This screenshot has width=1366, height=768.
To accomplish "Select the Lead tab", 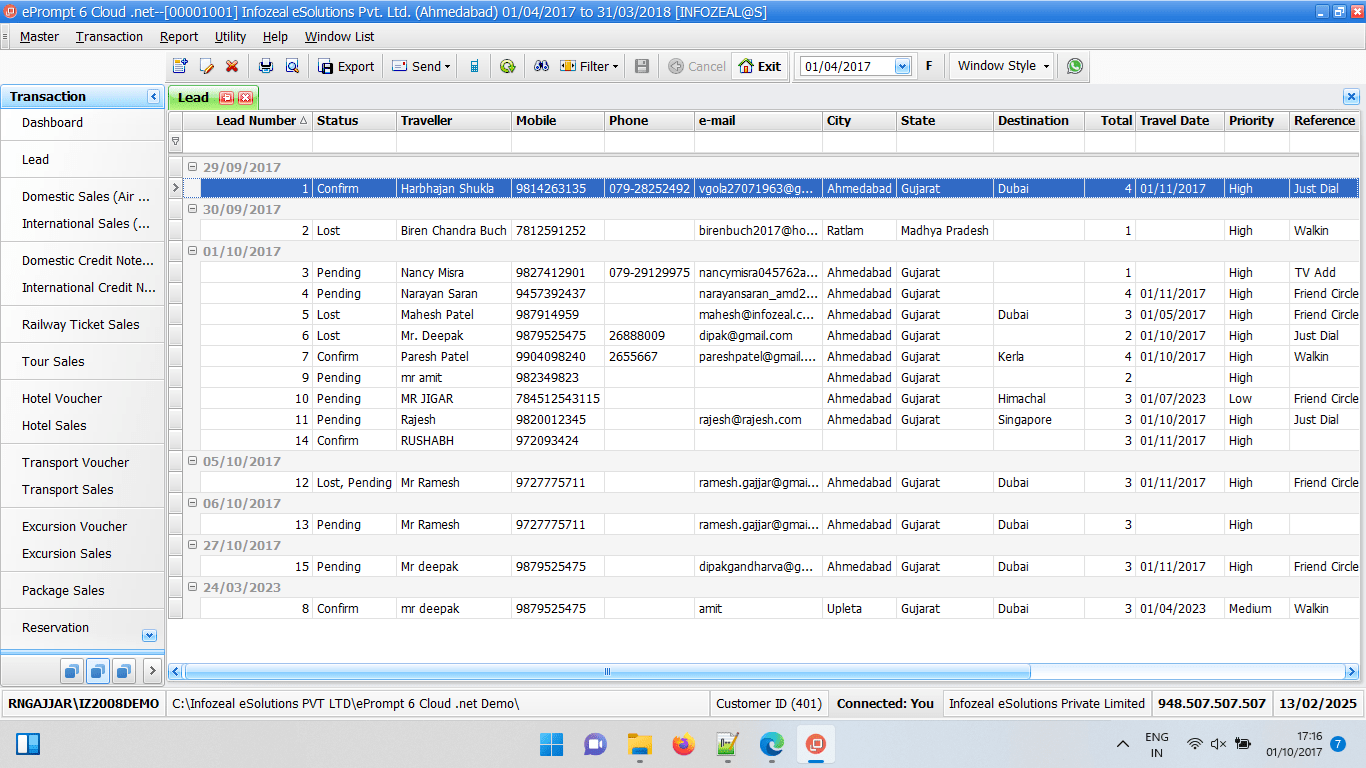I will tap(194, 97).
